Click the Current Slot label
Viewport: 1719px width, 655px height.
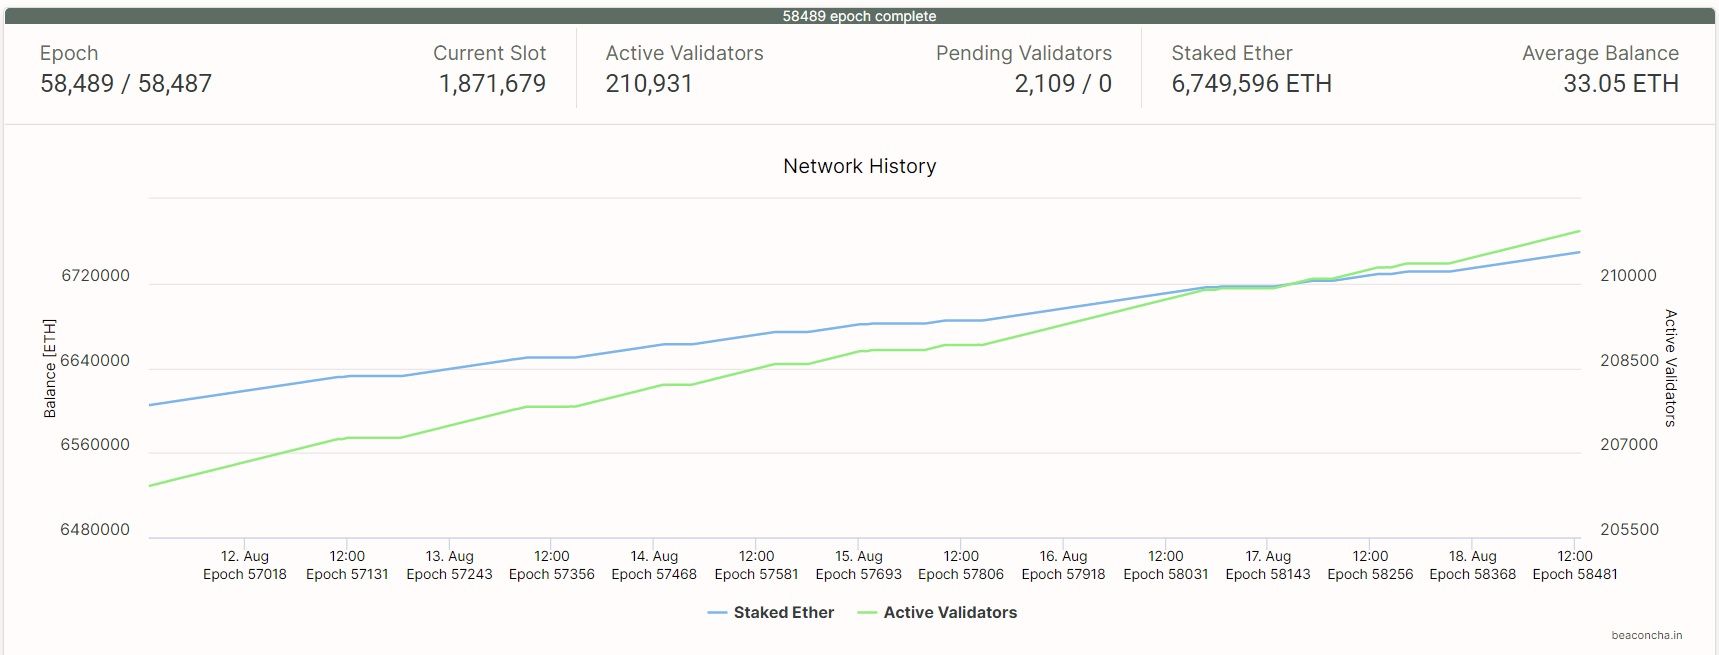(490, 53)
